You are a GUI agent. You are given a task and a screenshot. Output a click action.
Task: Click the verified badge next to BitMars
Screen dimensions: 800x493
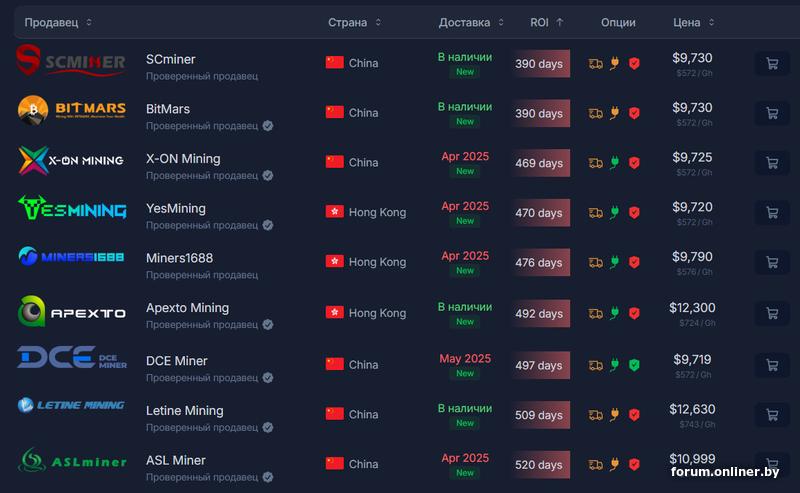coord(268,126)
